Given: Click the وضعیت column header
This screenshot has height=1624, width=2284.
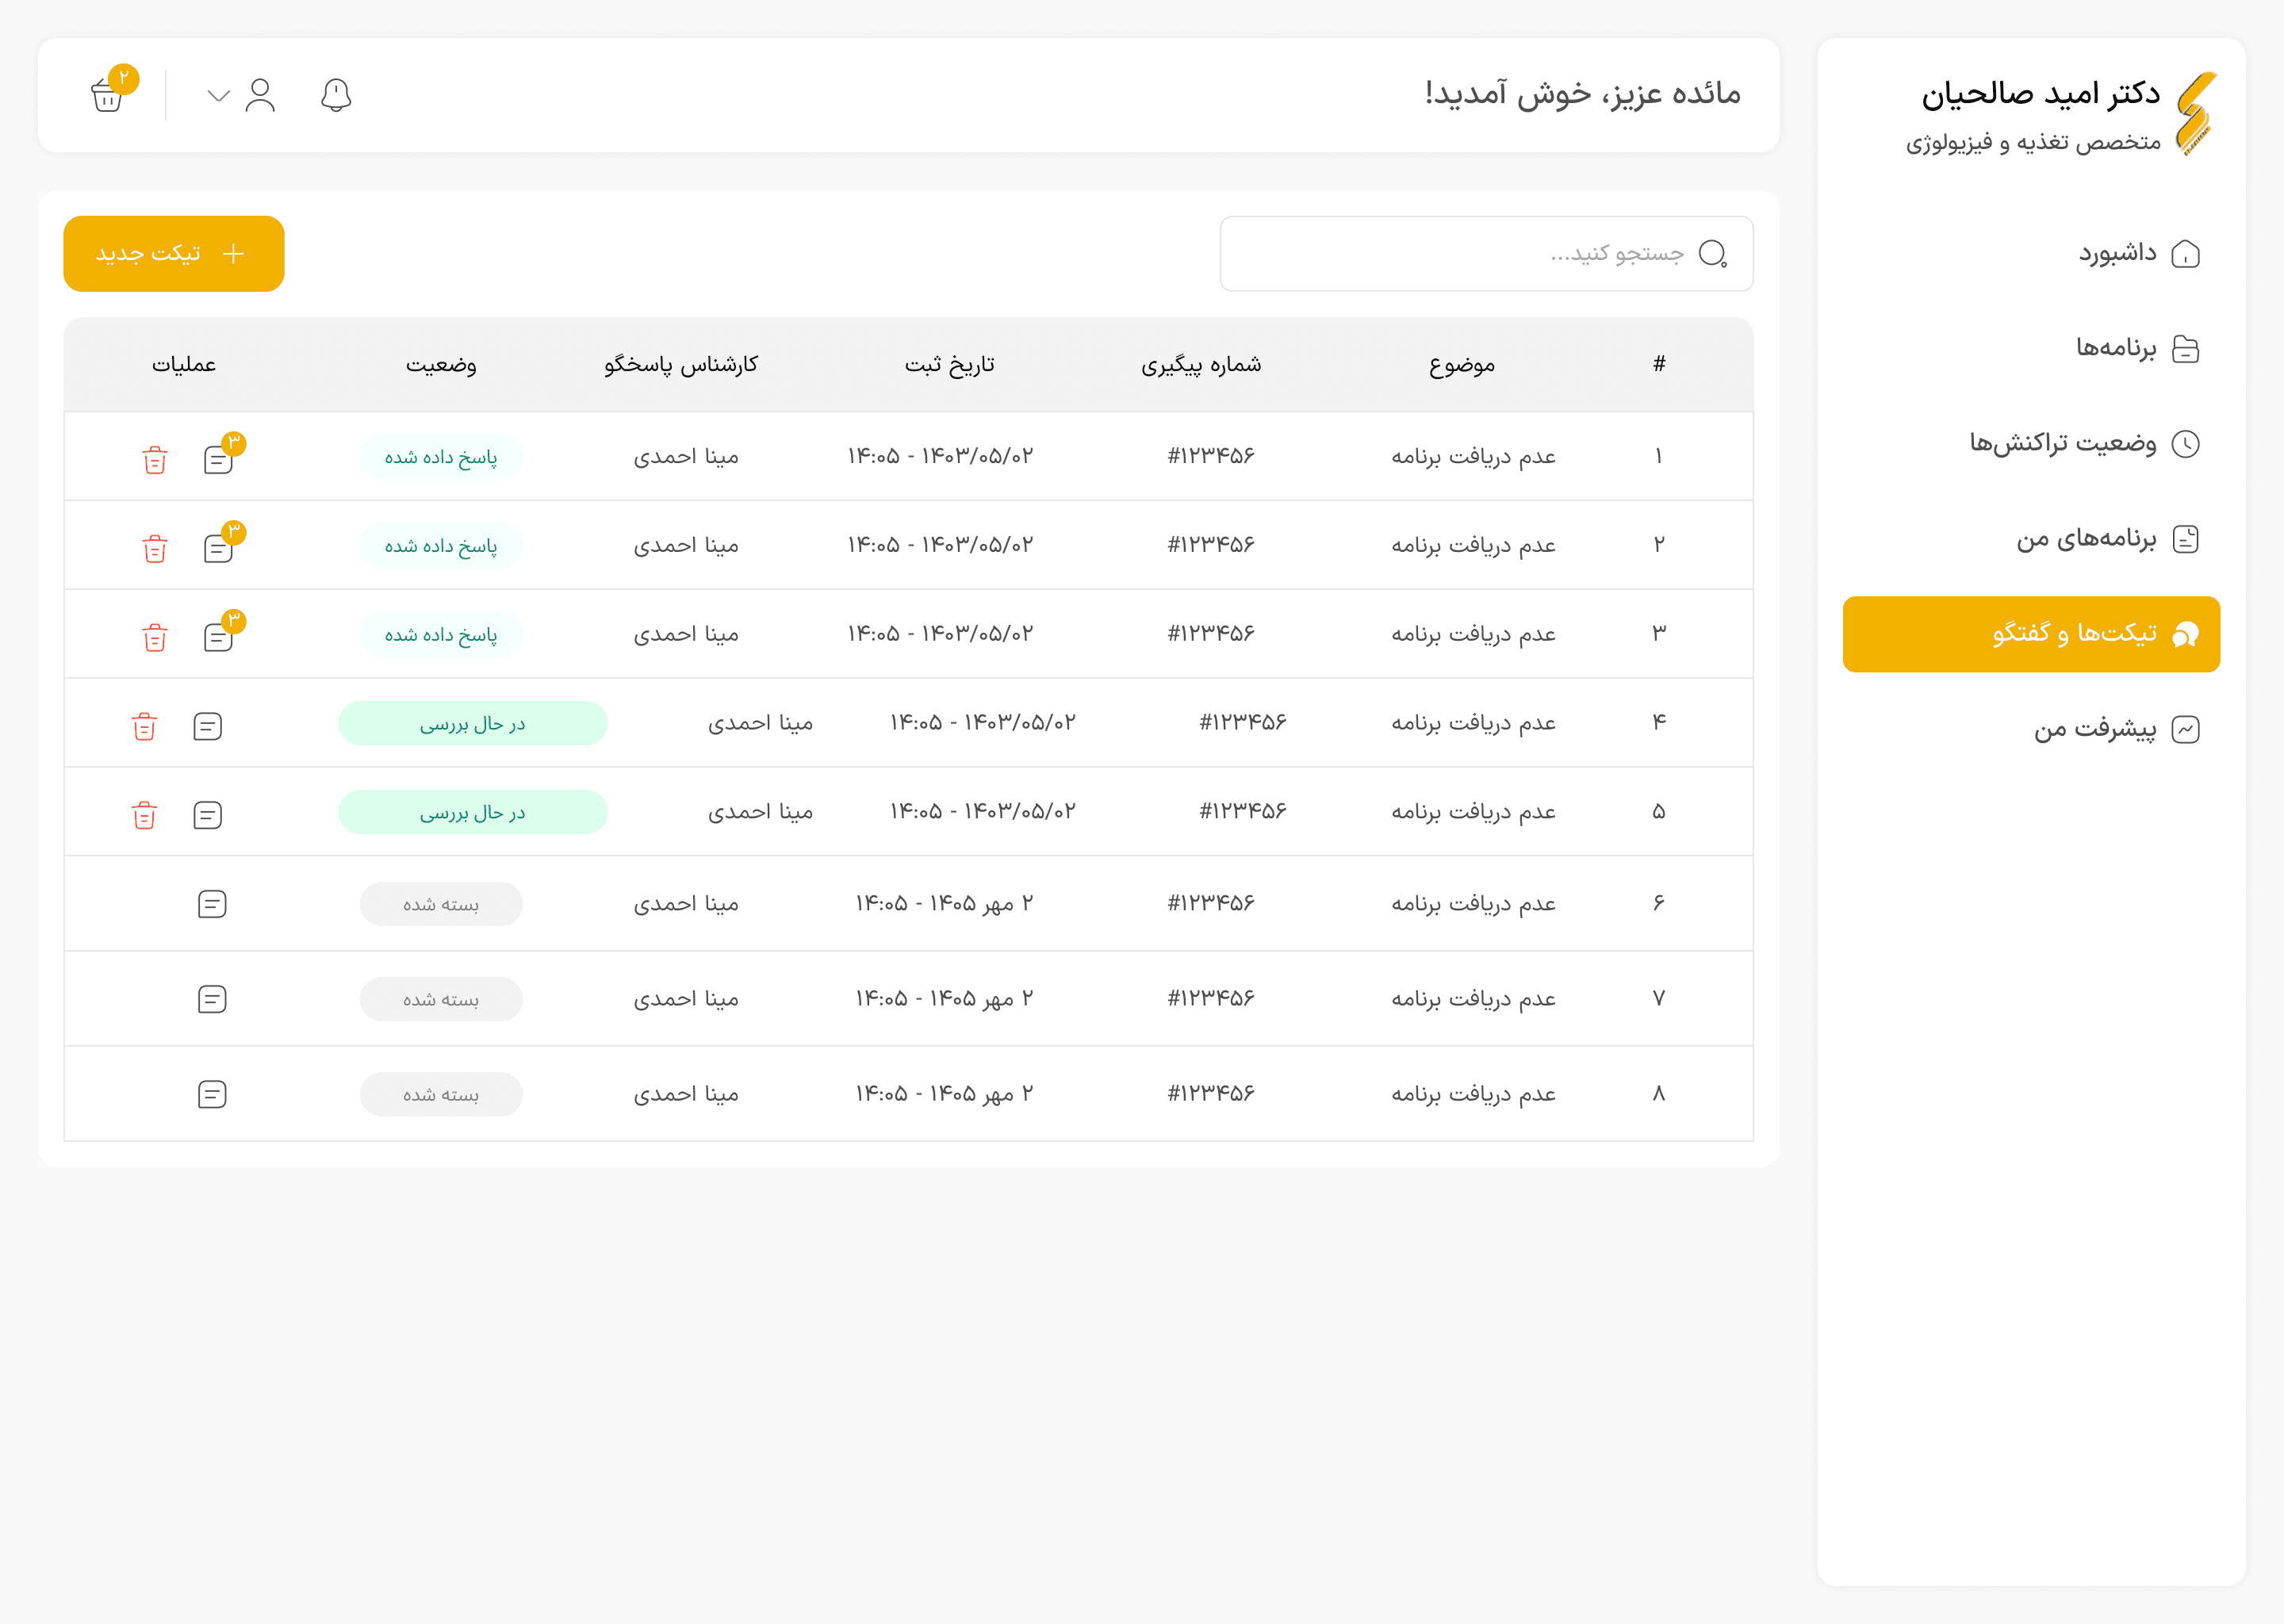Looking at the screenshot, I should (x=441, y=365).
